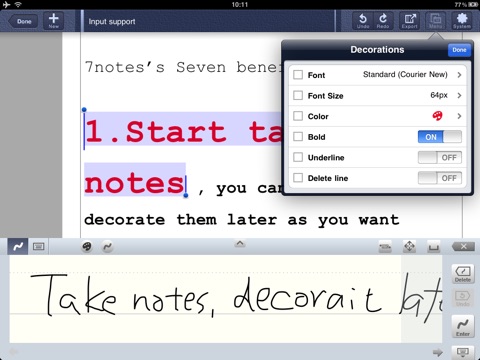Select handwriting input mode icon
The height and width of the screenshot is (360, 480).
point(18,247)
